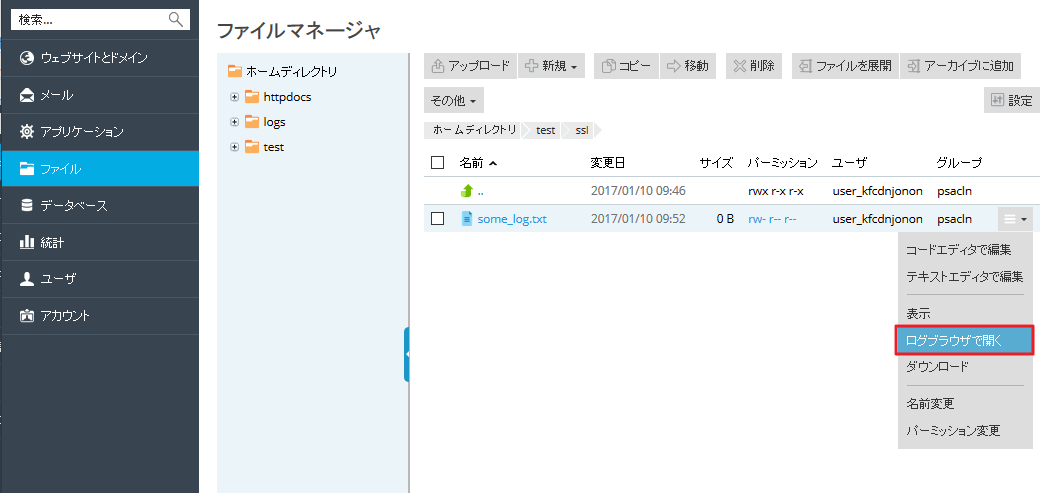1059x493 pixels.
Task: Expand the test folder tree node
Action: click(234, 147)
